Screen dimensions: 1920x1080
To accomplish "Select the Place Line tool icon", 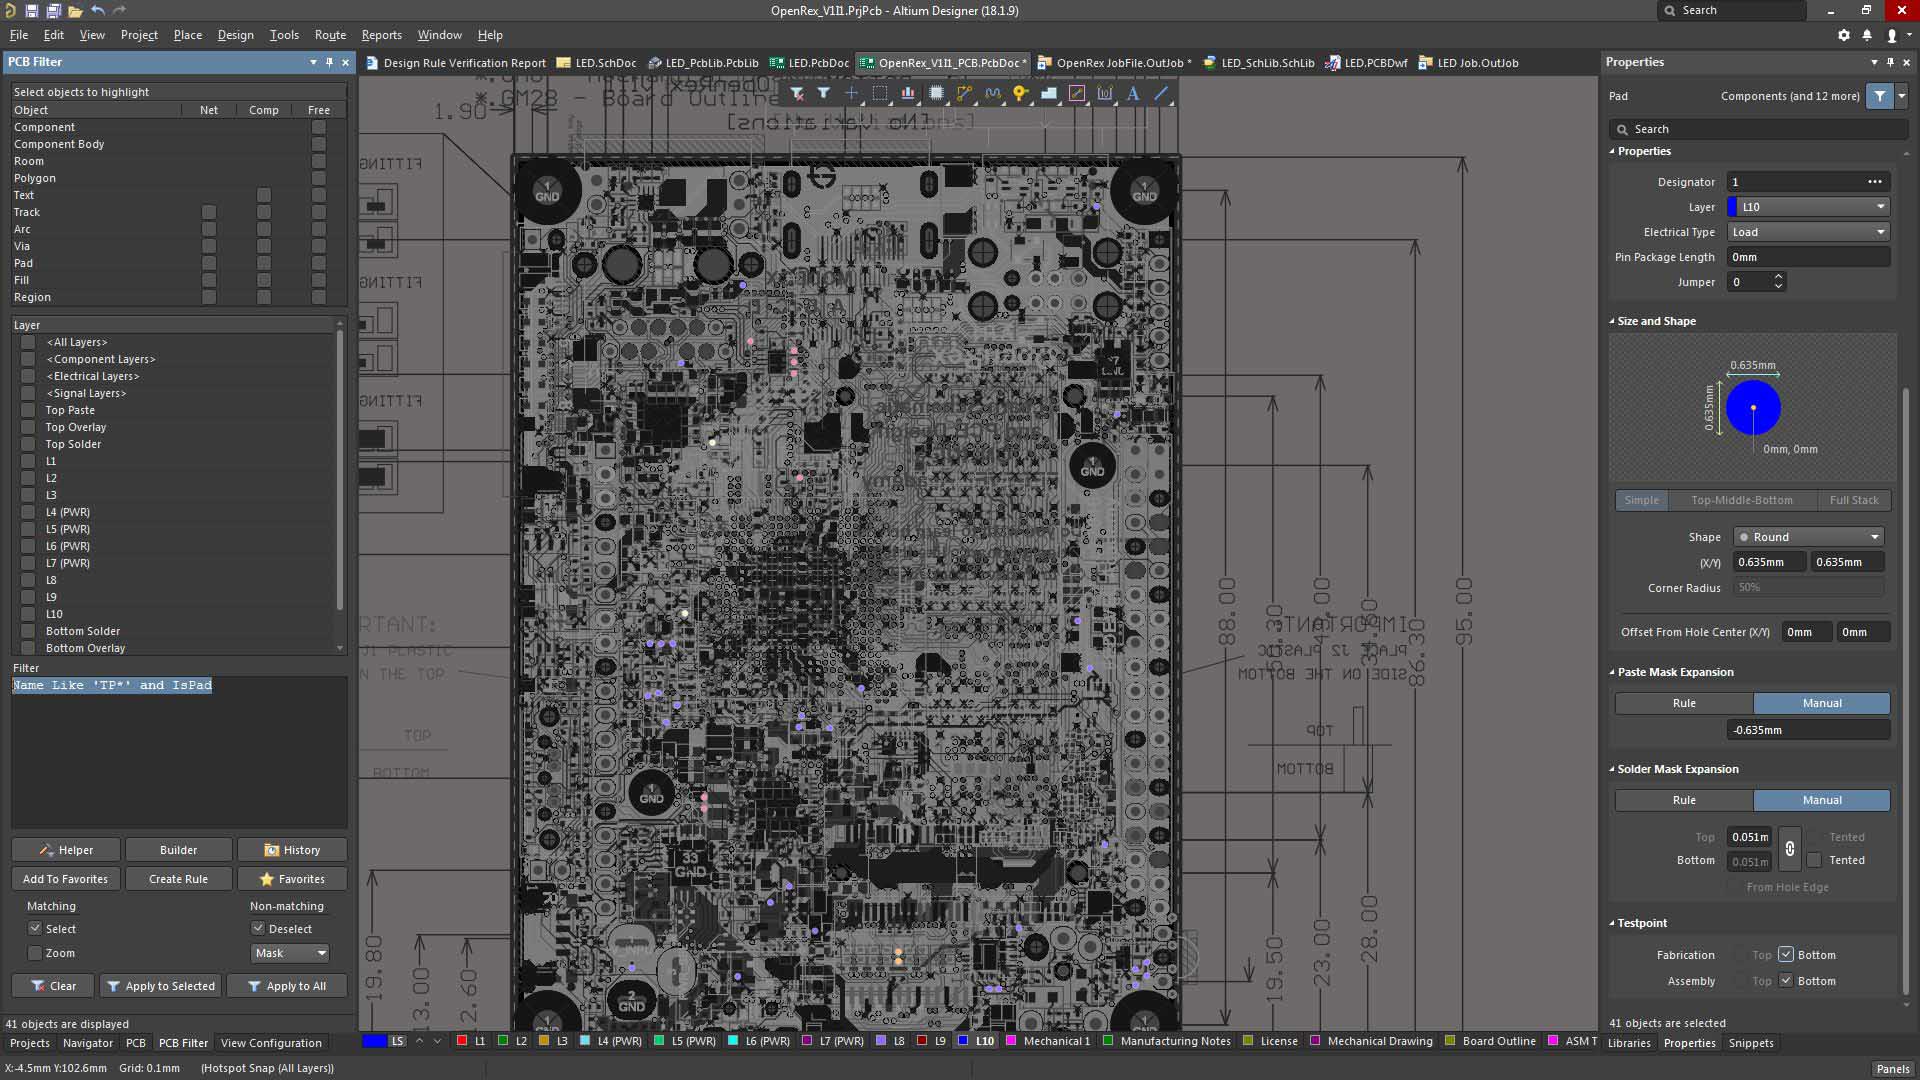I will (1161, 93).
